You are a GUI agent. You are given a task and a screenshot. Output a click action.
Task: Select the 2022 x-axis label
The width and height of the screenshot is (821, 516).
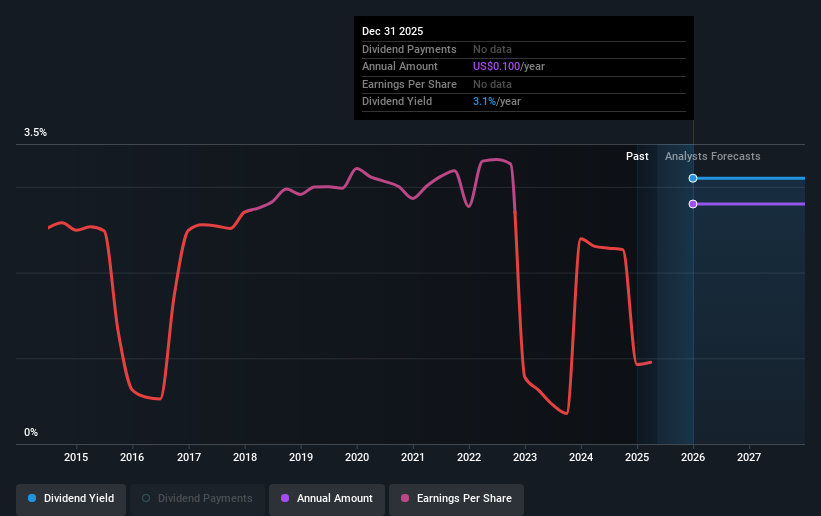[469, 457]
